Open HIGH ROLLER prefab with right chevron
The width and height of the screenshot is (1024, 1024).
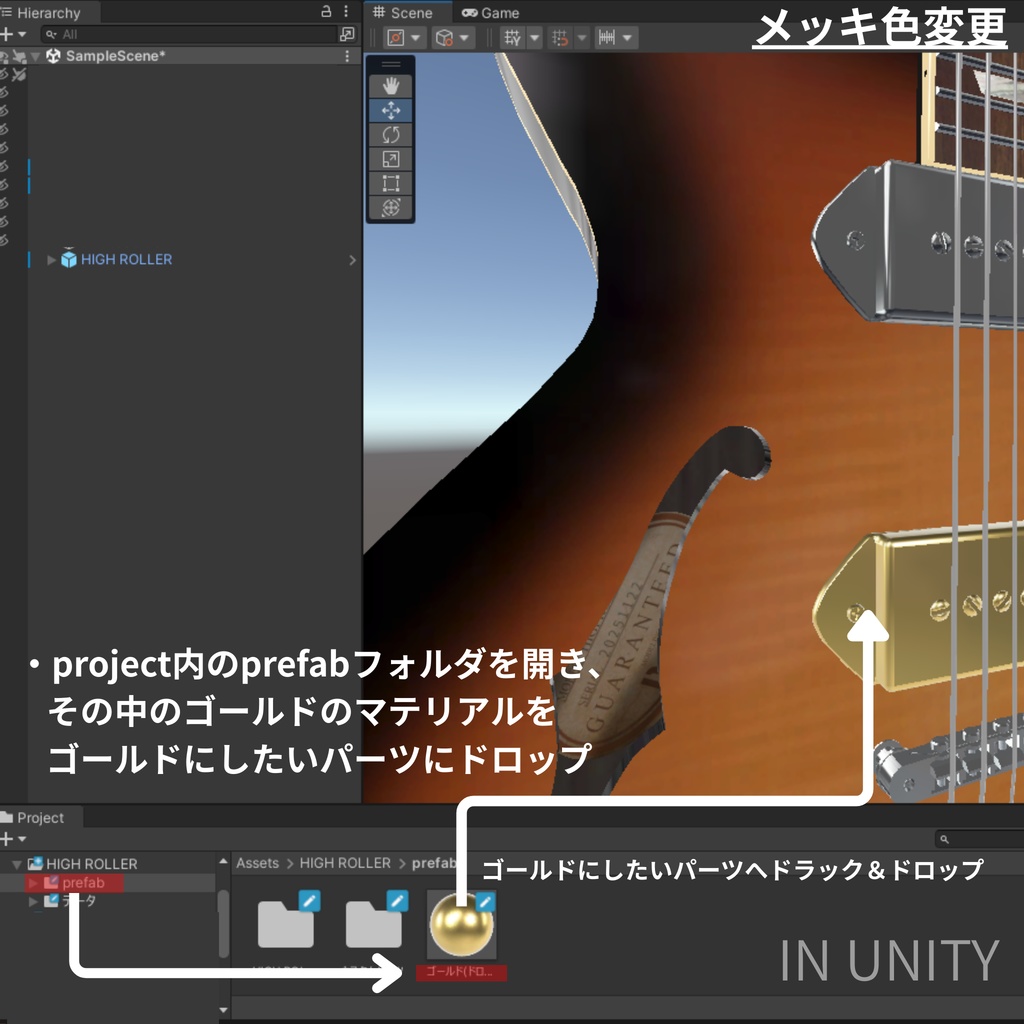pos(352,260)
